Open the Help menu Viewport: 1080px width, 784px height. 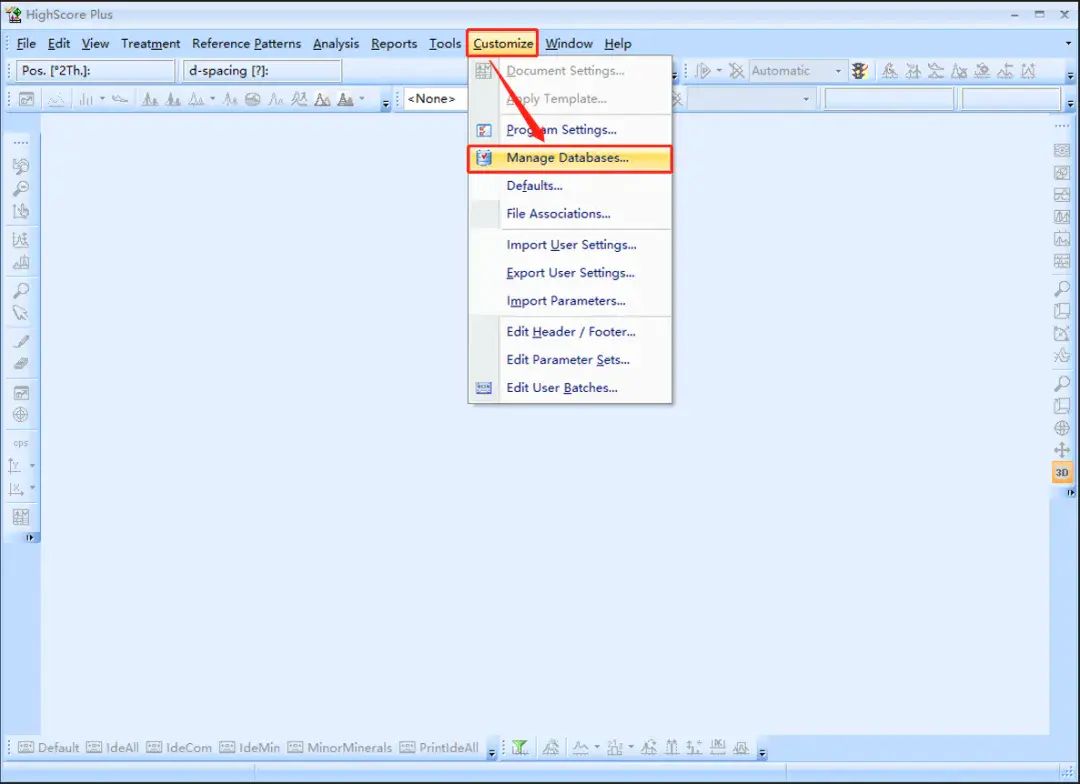tap(618, 43)
